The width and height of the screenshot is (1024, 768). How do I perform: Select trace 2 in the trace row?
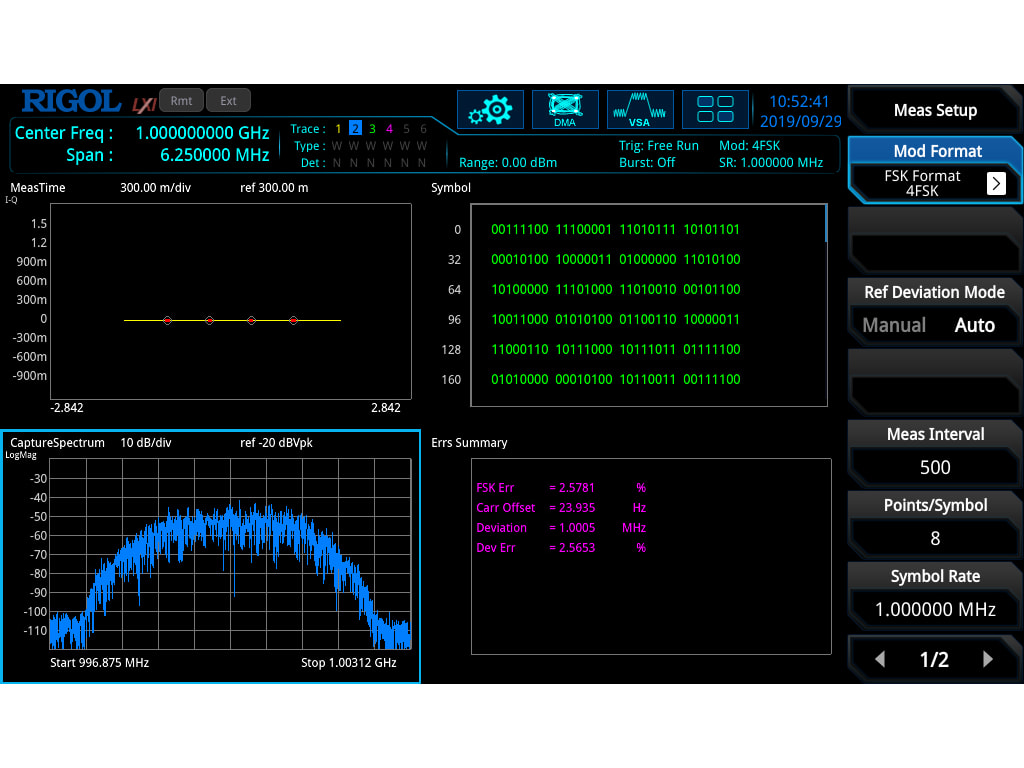[x=355, y=129]
